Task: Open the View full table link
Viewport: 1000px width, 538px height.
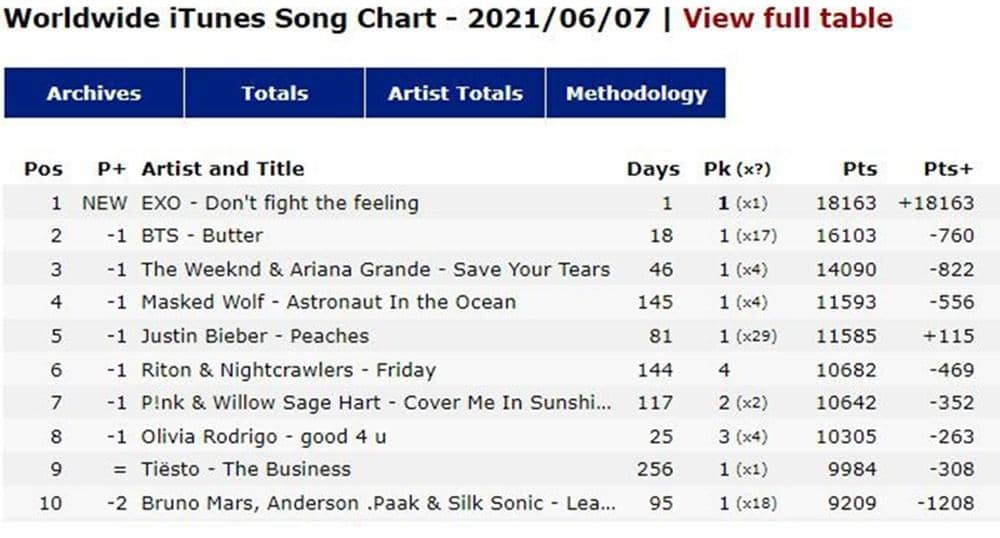Action: (x=787, y=19)
